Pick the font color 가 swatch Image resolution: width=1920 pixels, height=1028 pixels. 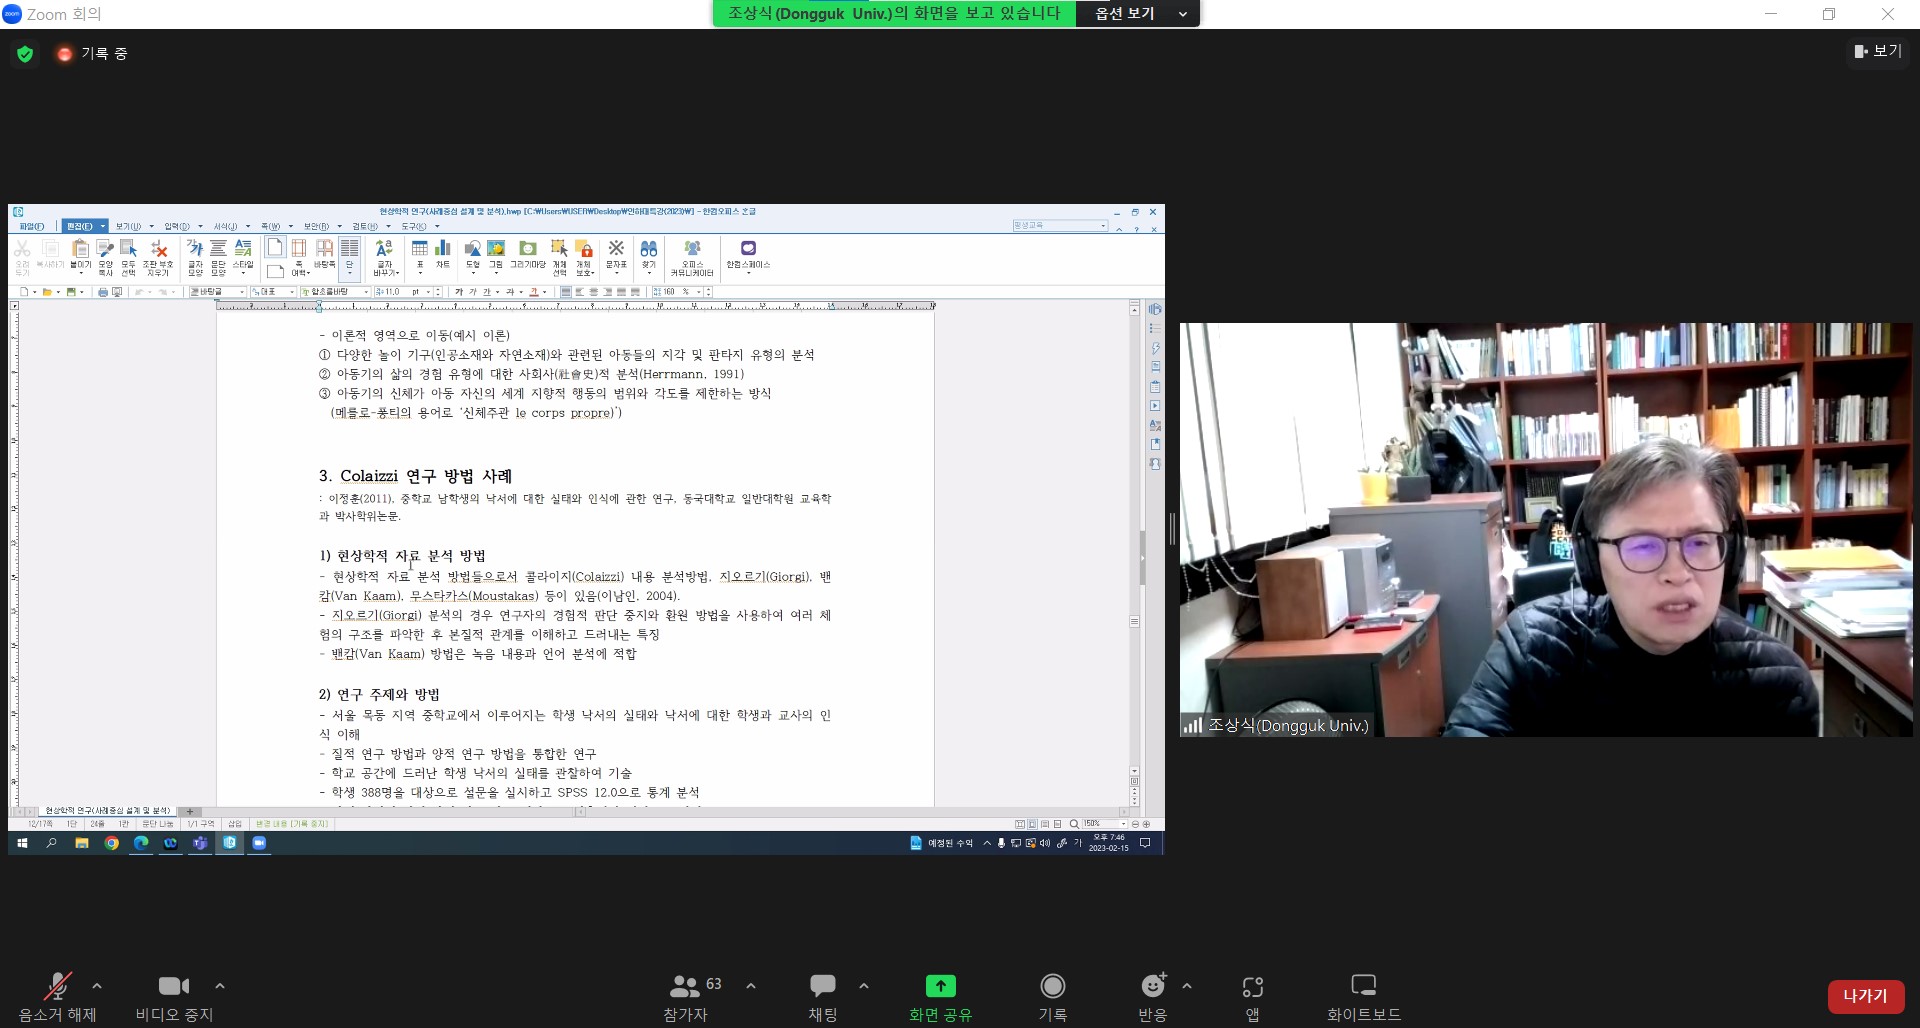[x=534, y=292]
